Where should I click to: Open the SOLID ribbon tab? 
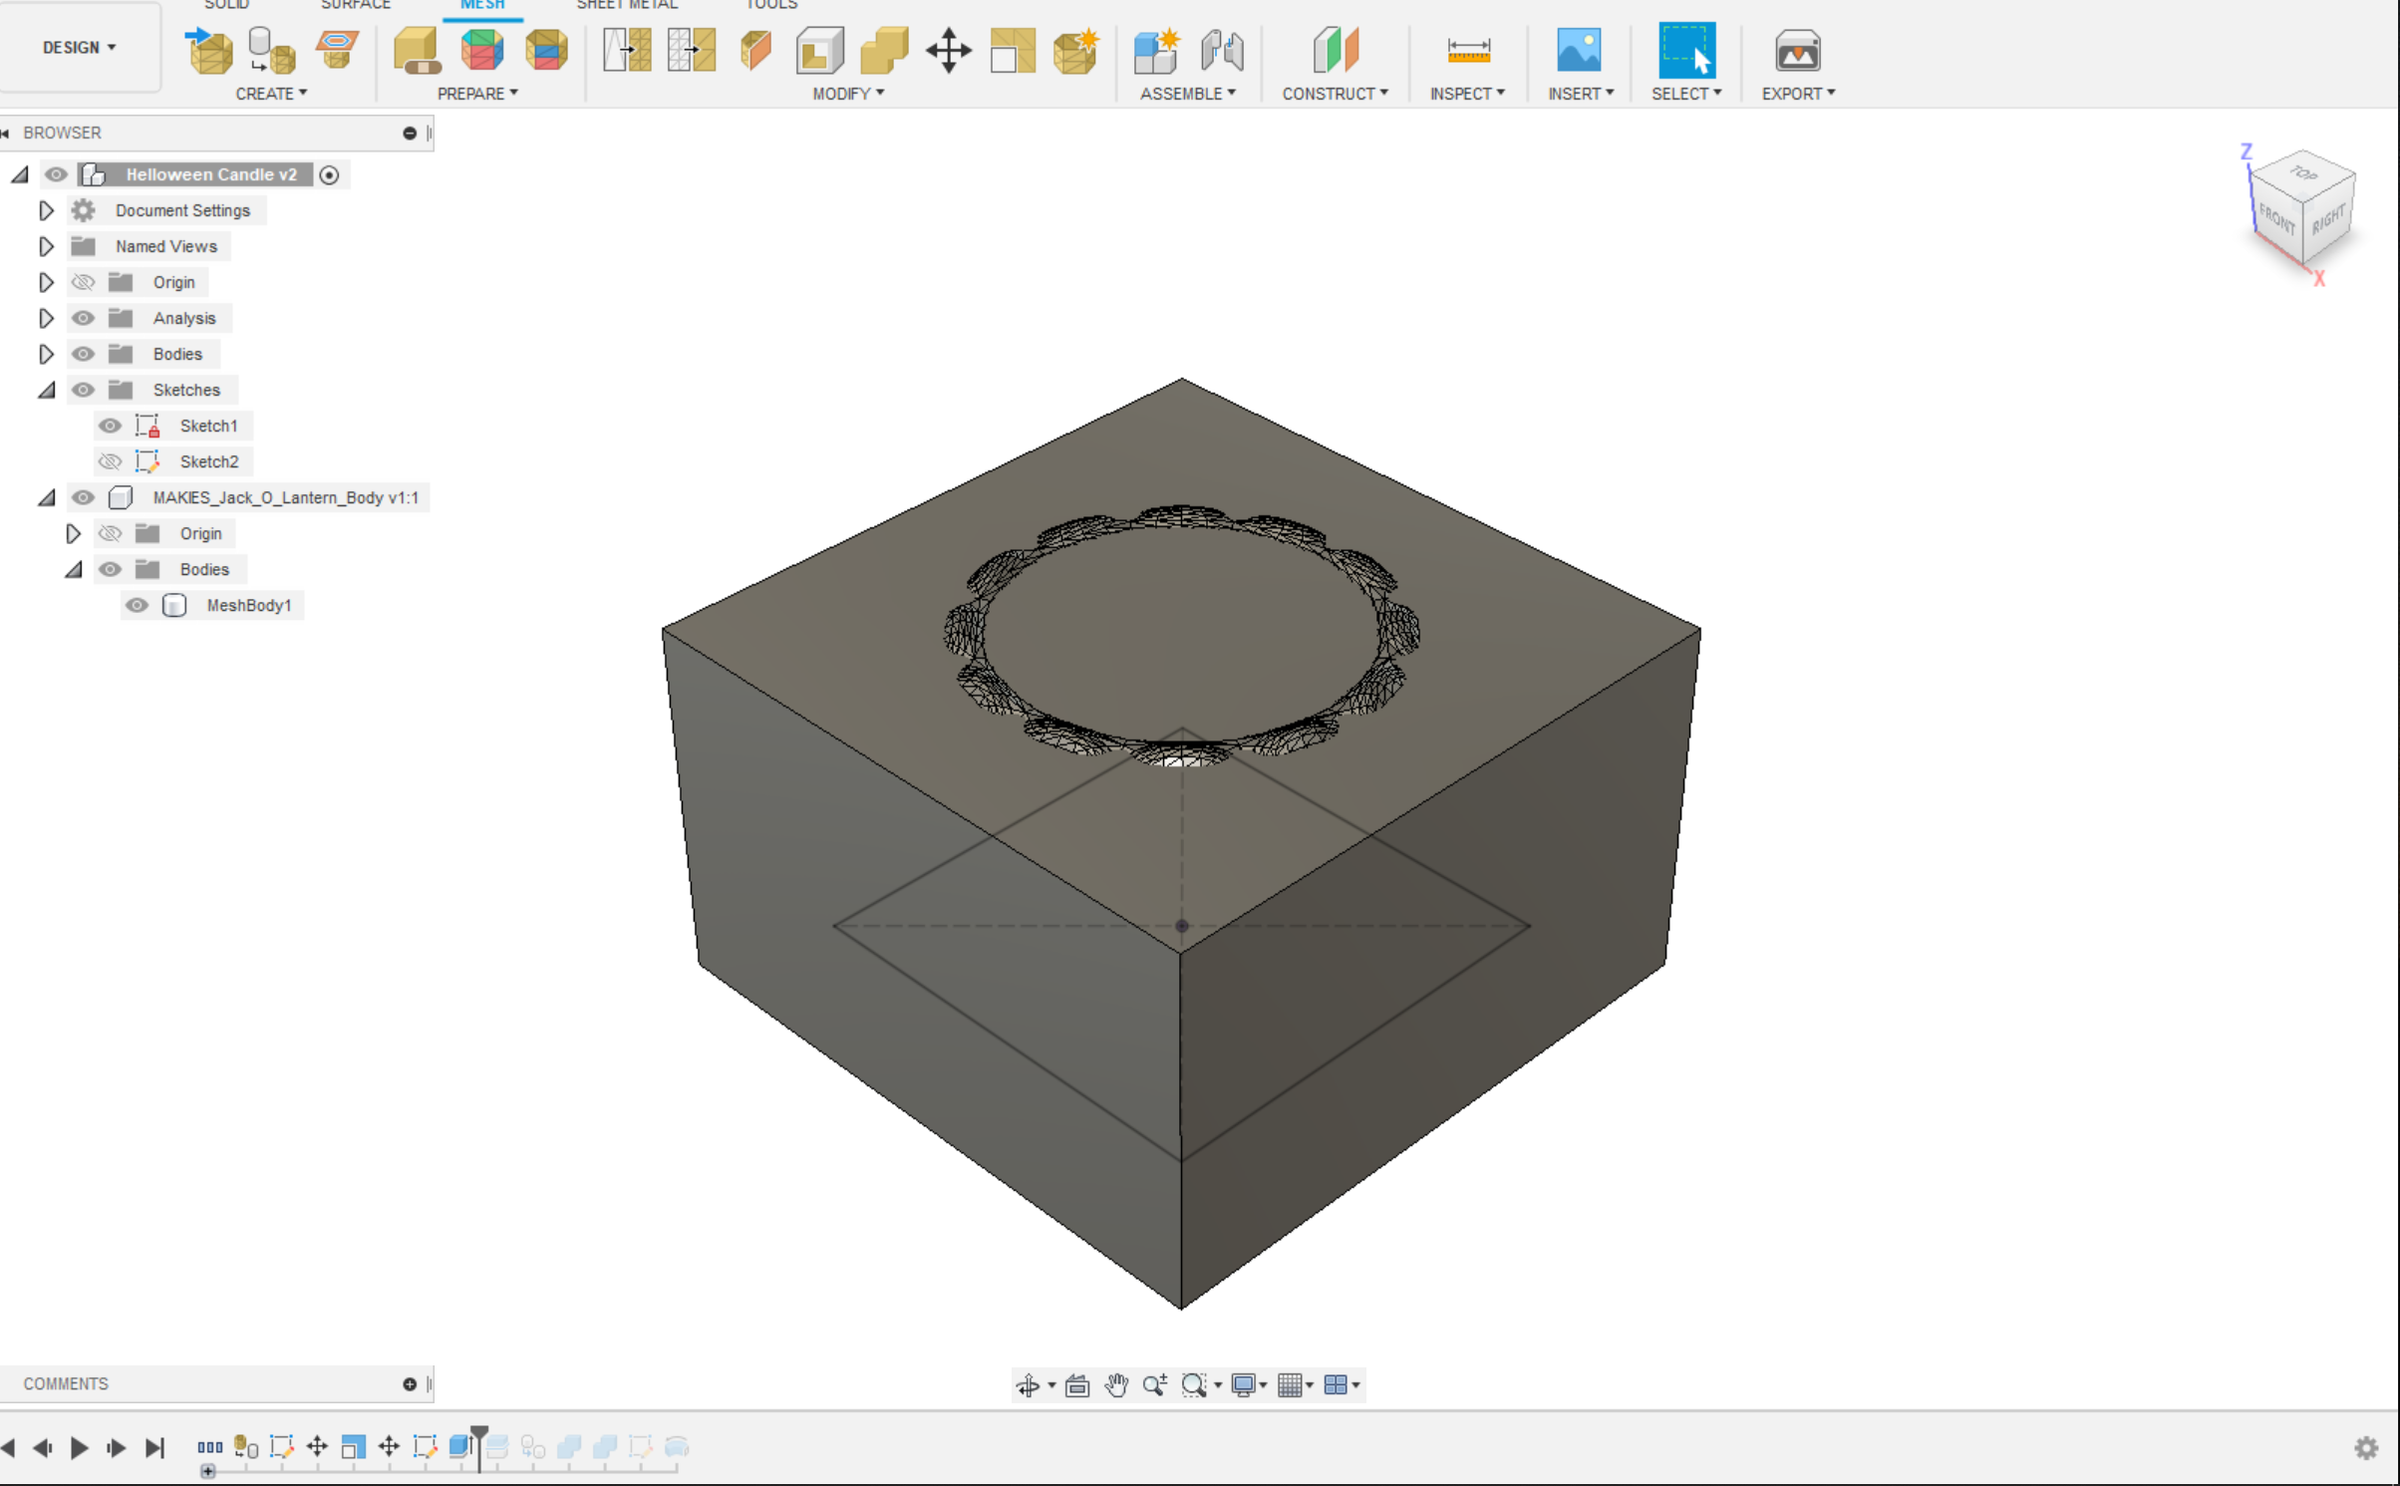(227, 6)
